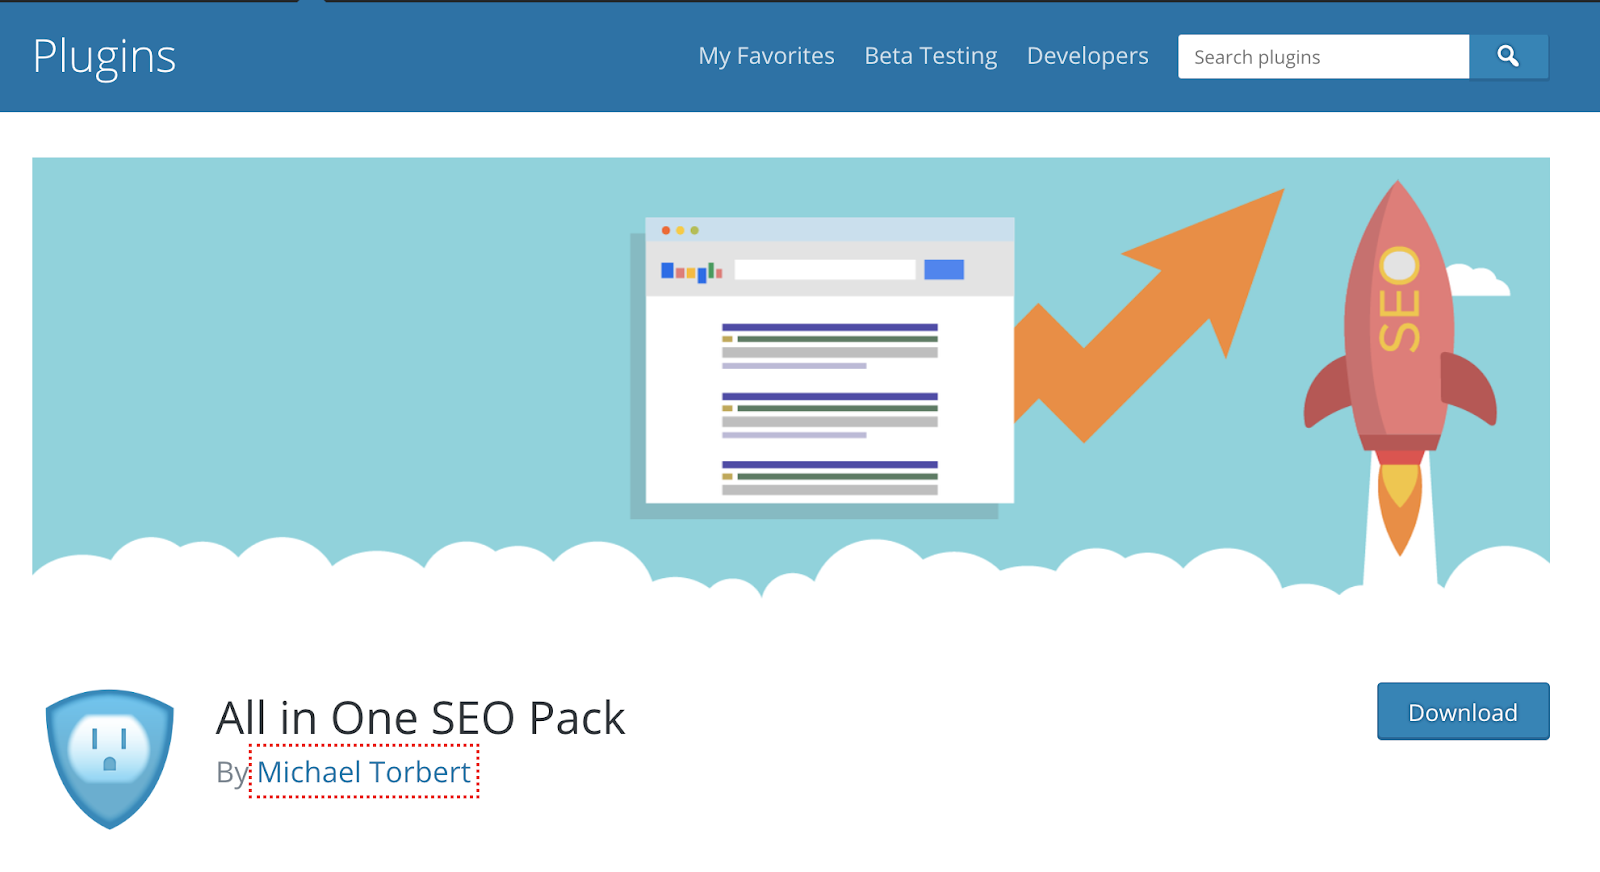Screen dimensions: 1600x872
Task: Focus the Search plugins input field
Action: coord(1324,57)
